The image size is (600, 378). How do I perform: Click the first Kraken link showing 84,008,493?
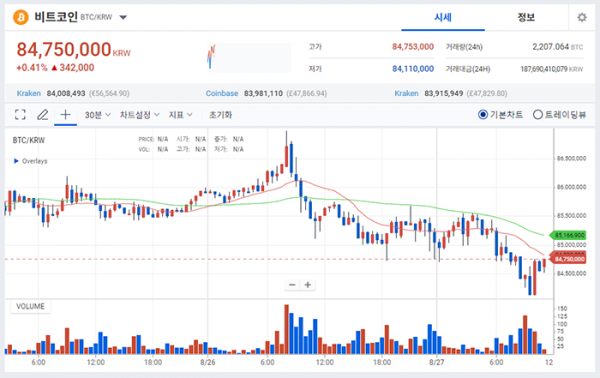coord(29,93)
